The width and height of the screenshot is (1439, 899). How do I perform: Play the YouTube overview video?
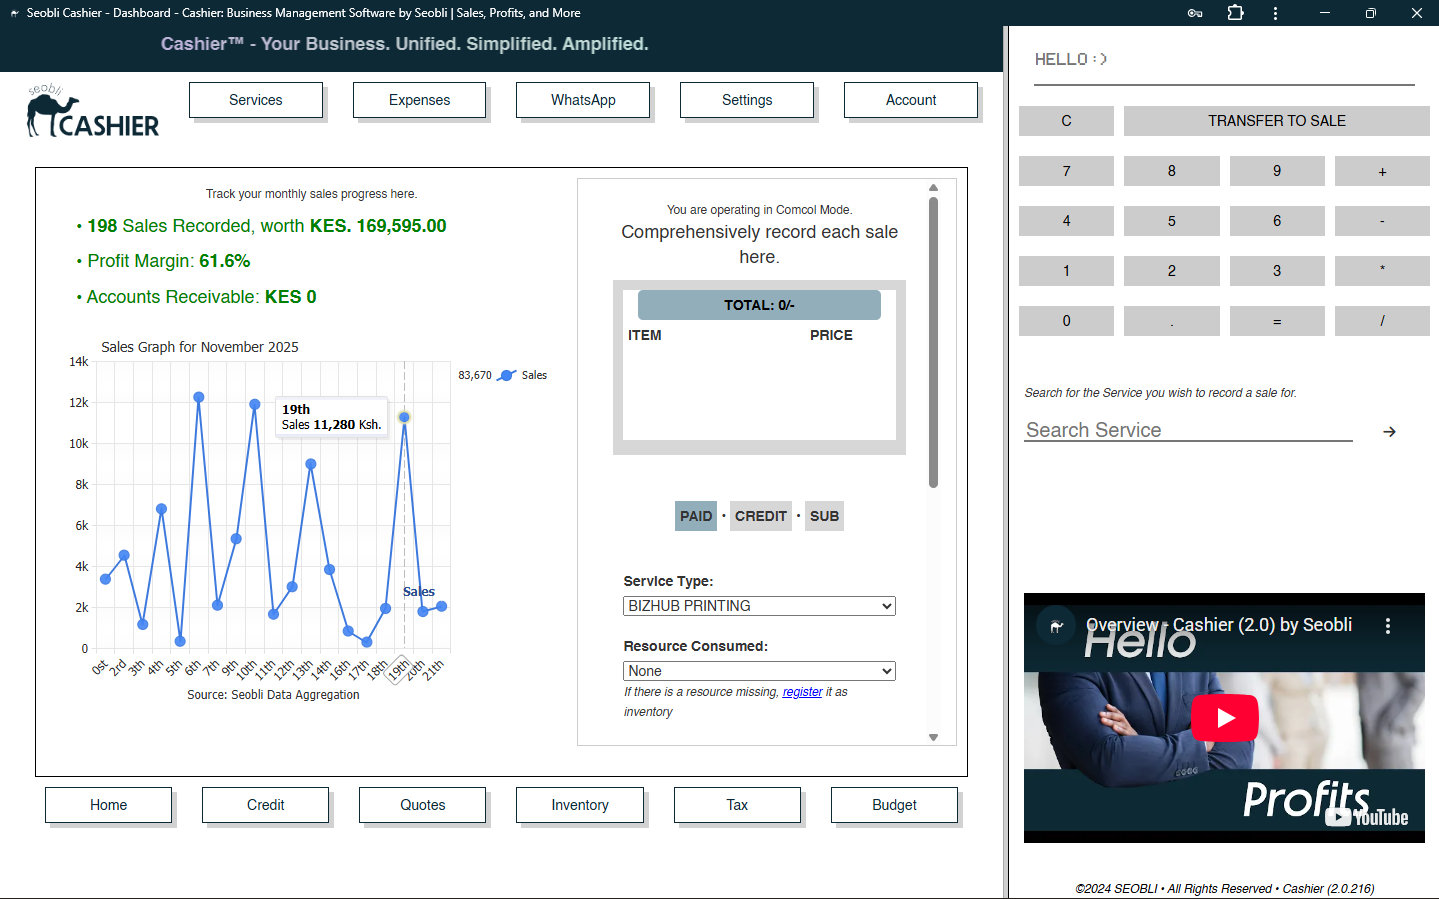[1224, 717]
